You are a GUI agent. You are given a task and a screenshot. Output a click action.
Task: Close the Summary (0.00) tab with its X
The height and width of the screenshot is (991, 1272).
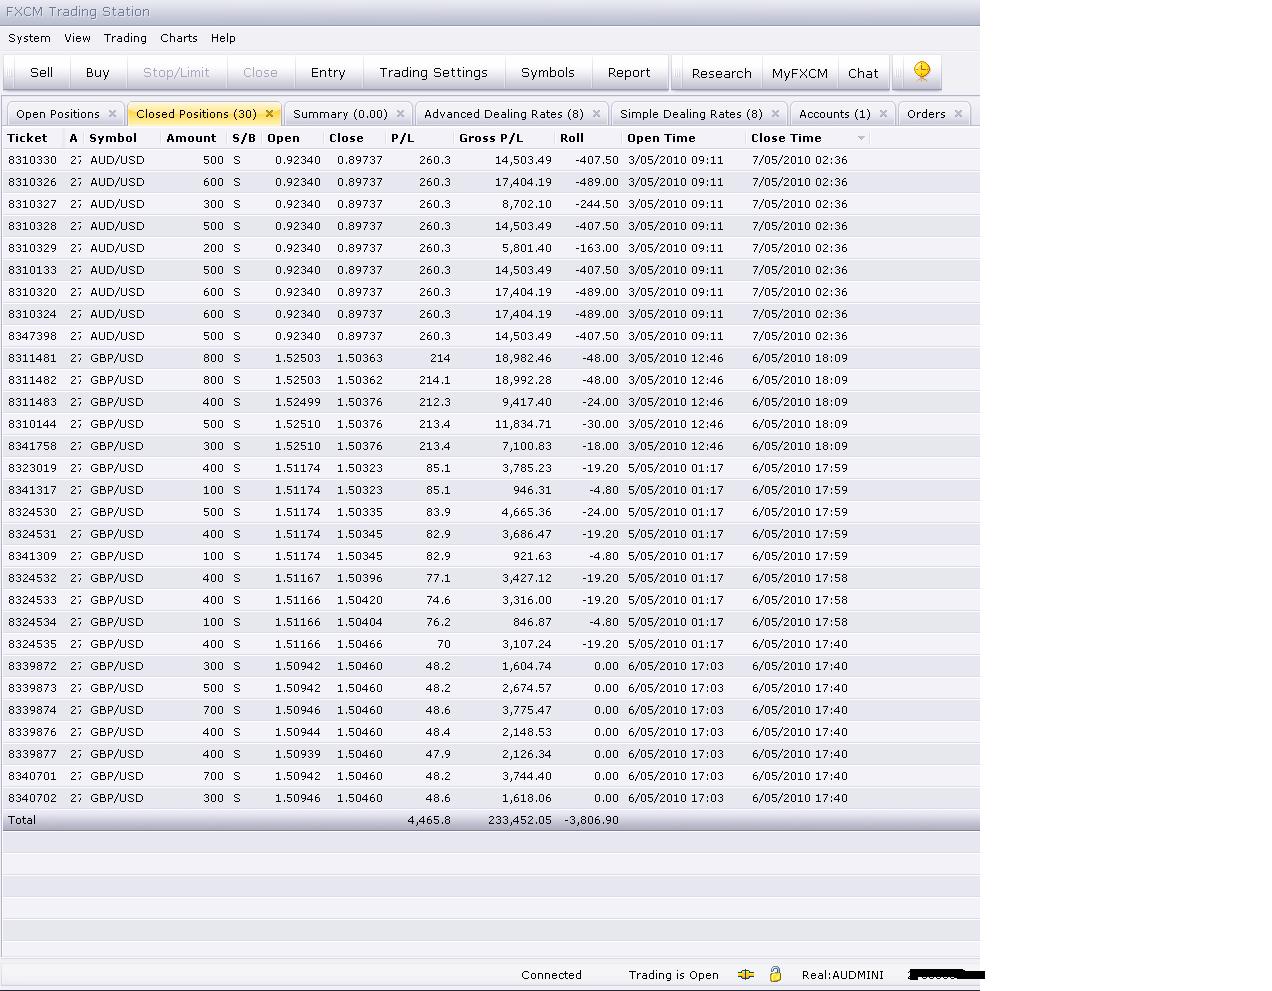(x=400, y=114)
